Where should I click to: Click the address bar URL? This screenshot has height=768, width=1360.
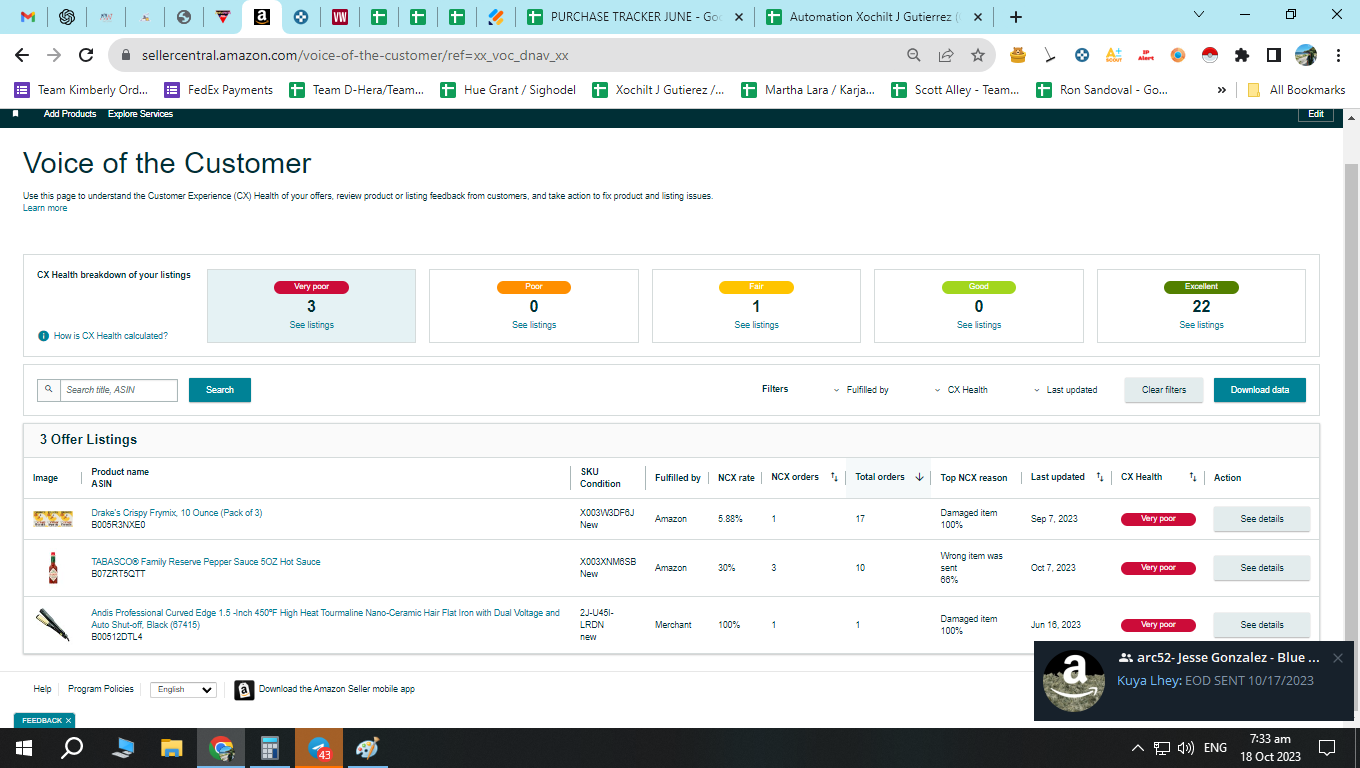point(355,56)
